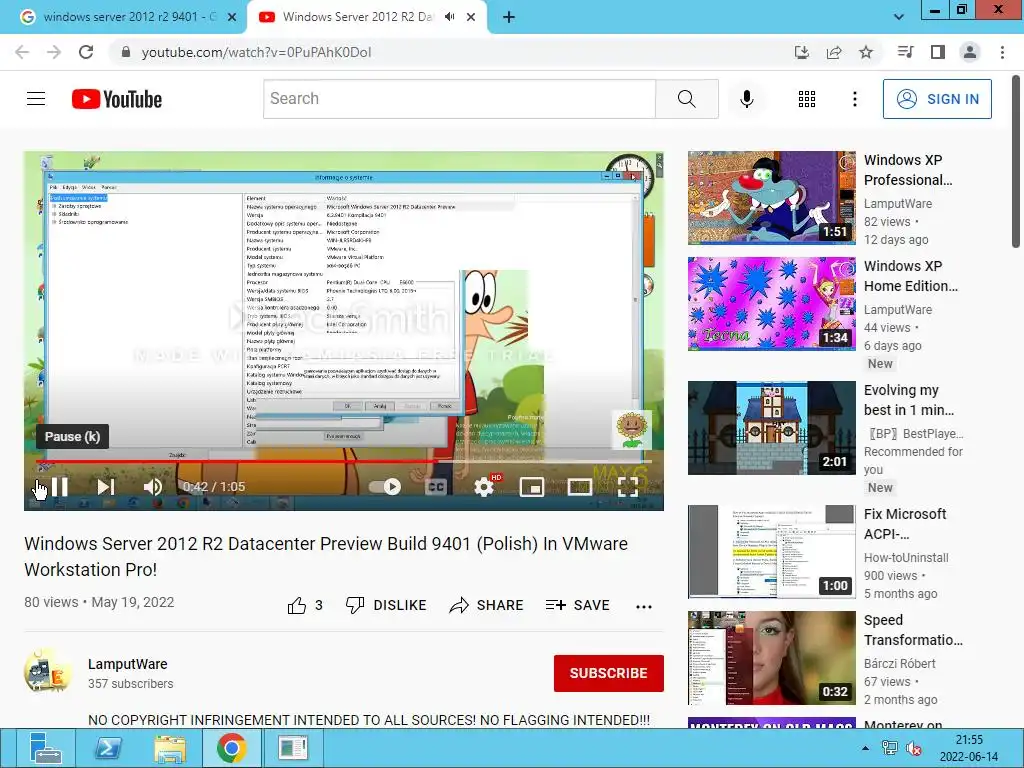Reload the current page
Image resolution: width=1024 pixels, height=768 pixels.
(x=86, y=52)
